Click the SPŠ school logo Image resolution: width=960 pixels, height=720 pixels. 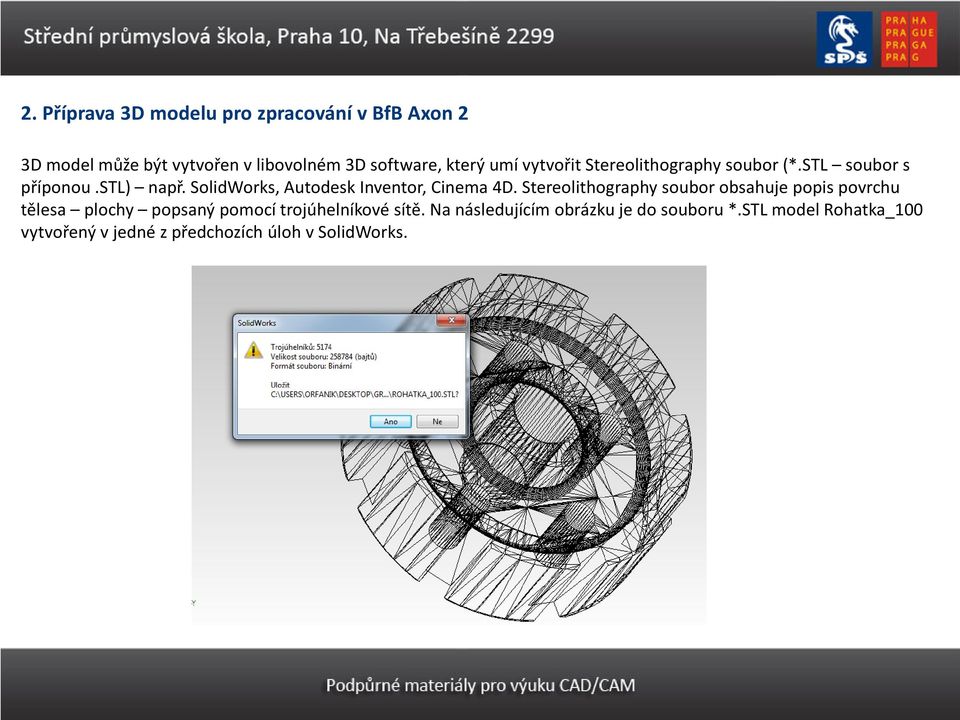(x=844, y=39)
